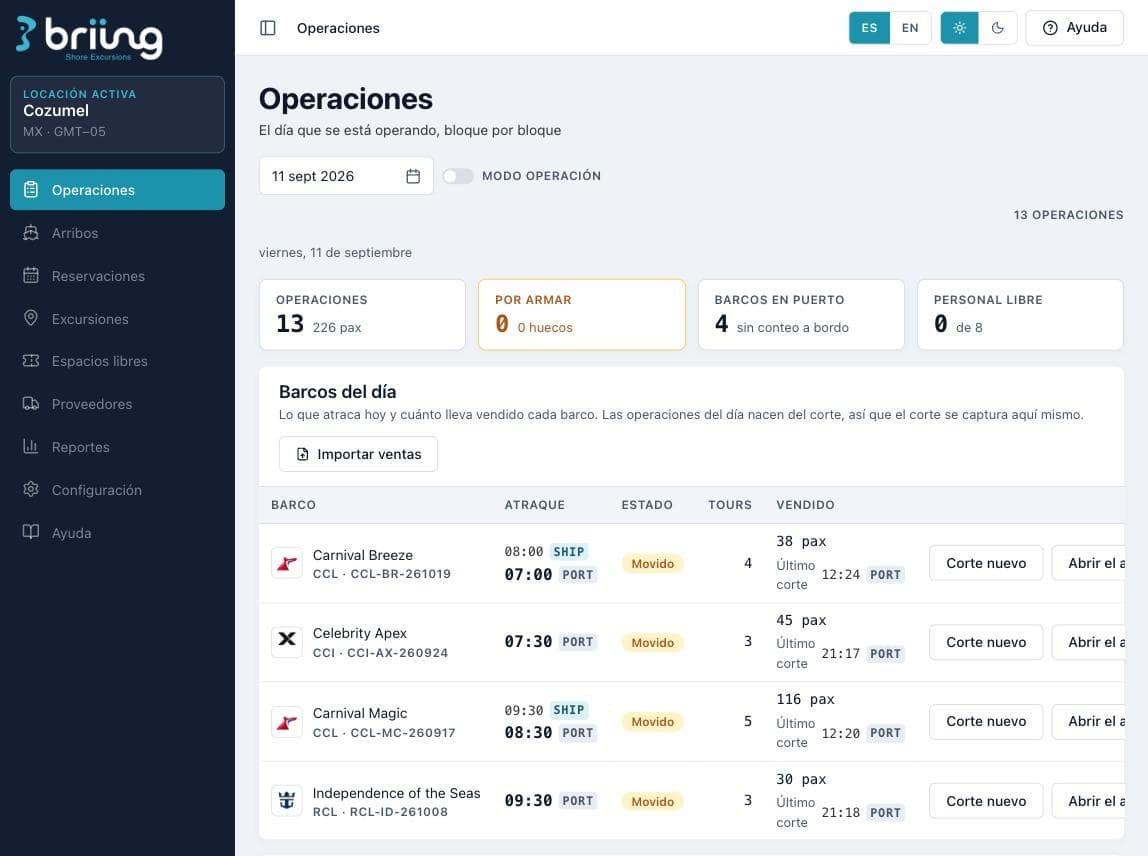Viewport: 1148px width, 856px height.
Task: Click the VENDIDO column header
Action: [805, 505]
